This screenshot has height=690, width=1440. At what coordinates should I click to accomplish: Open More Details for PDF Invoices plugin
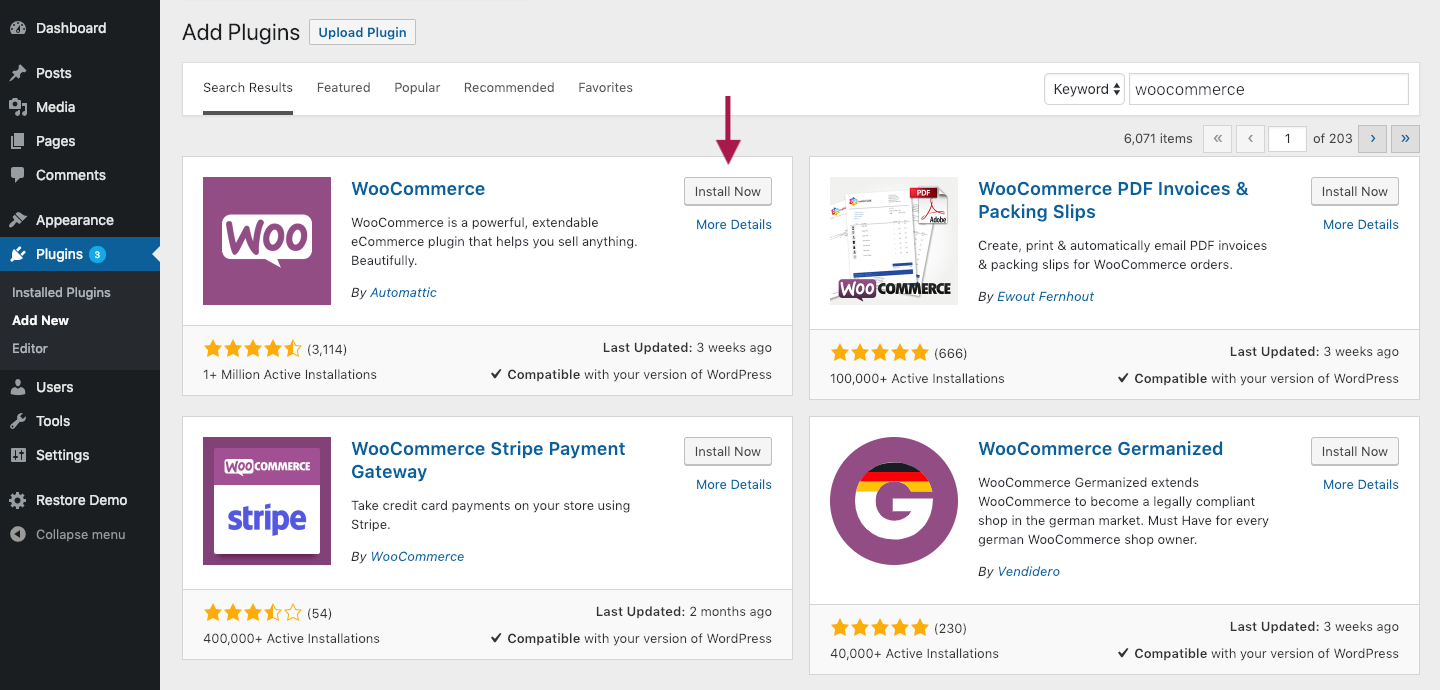coord(1361,225)
